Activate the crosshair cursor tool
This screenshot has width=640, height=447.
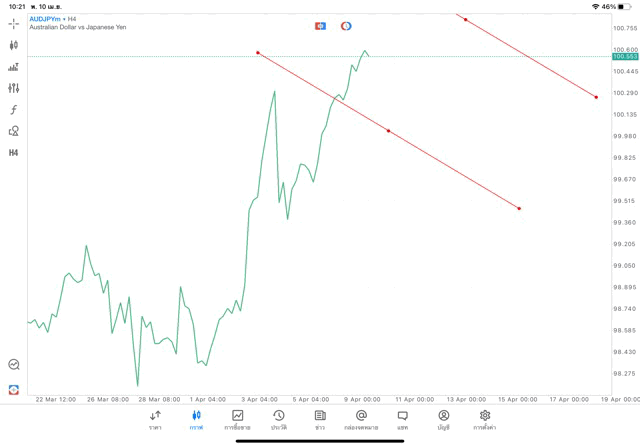tap(14, 23)
